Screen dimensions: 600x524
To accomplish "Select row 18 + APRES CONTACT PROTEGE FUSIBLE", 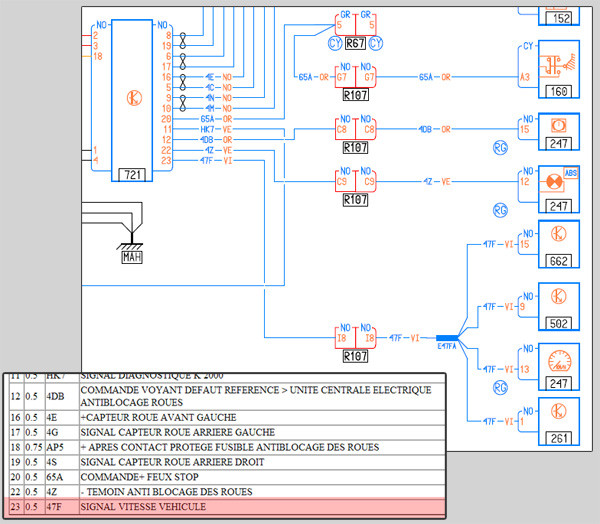I will click(227, 447).
